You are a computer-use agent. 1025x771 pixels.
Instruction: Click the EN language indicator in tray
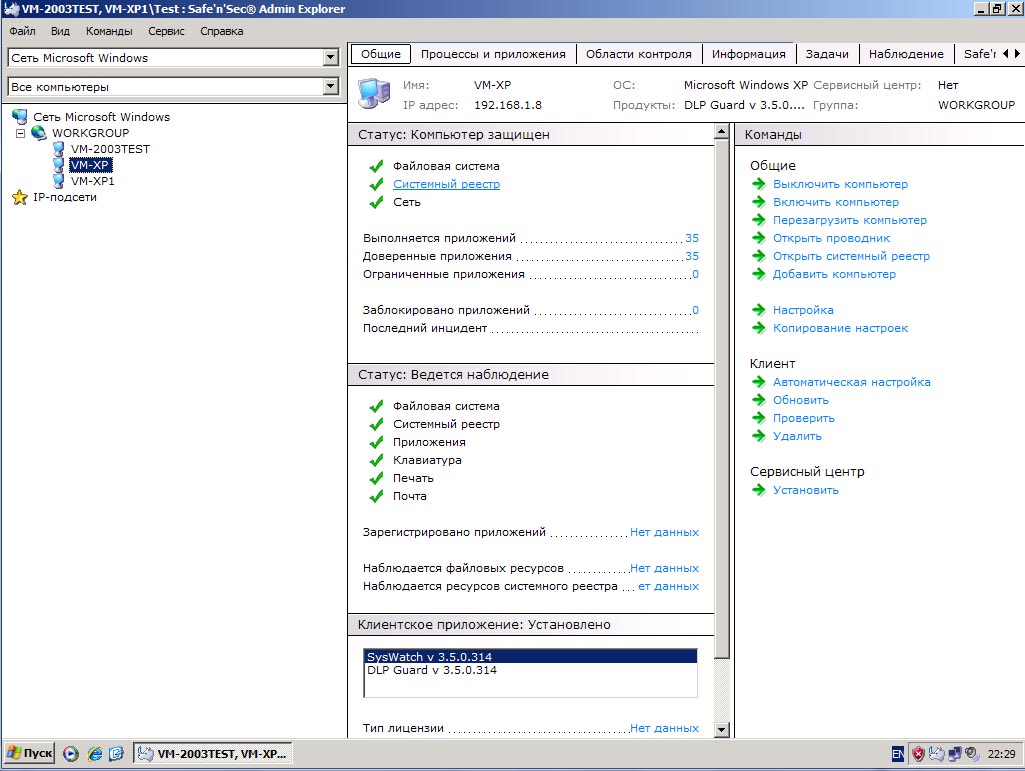898,754
